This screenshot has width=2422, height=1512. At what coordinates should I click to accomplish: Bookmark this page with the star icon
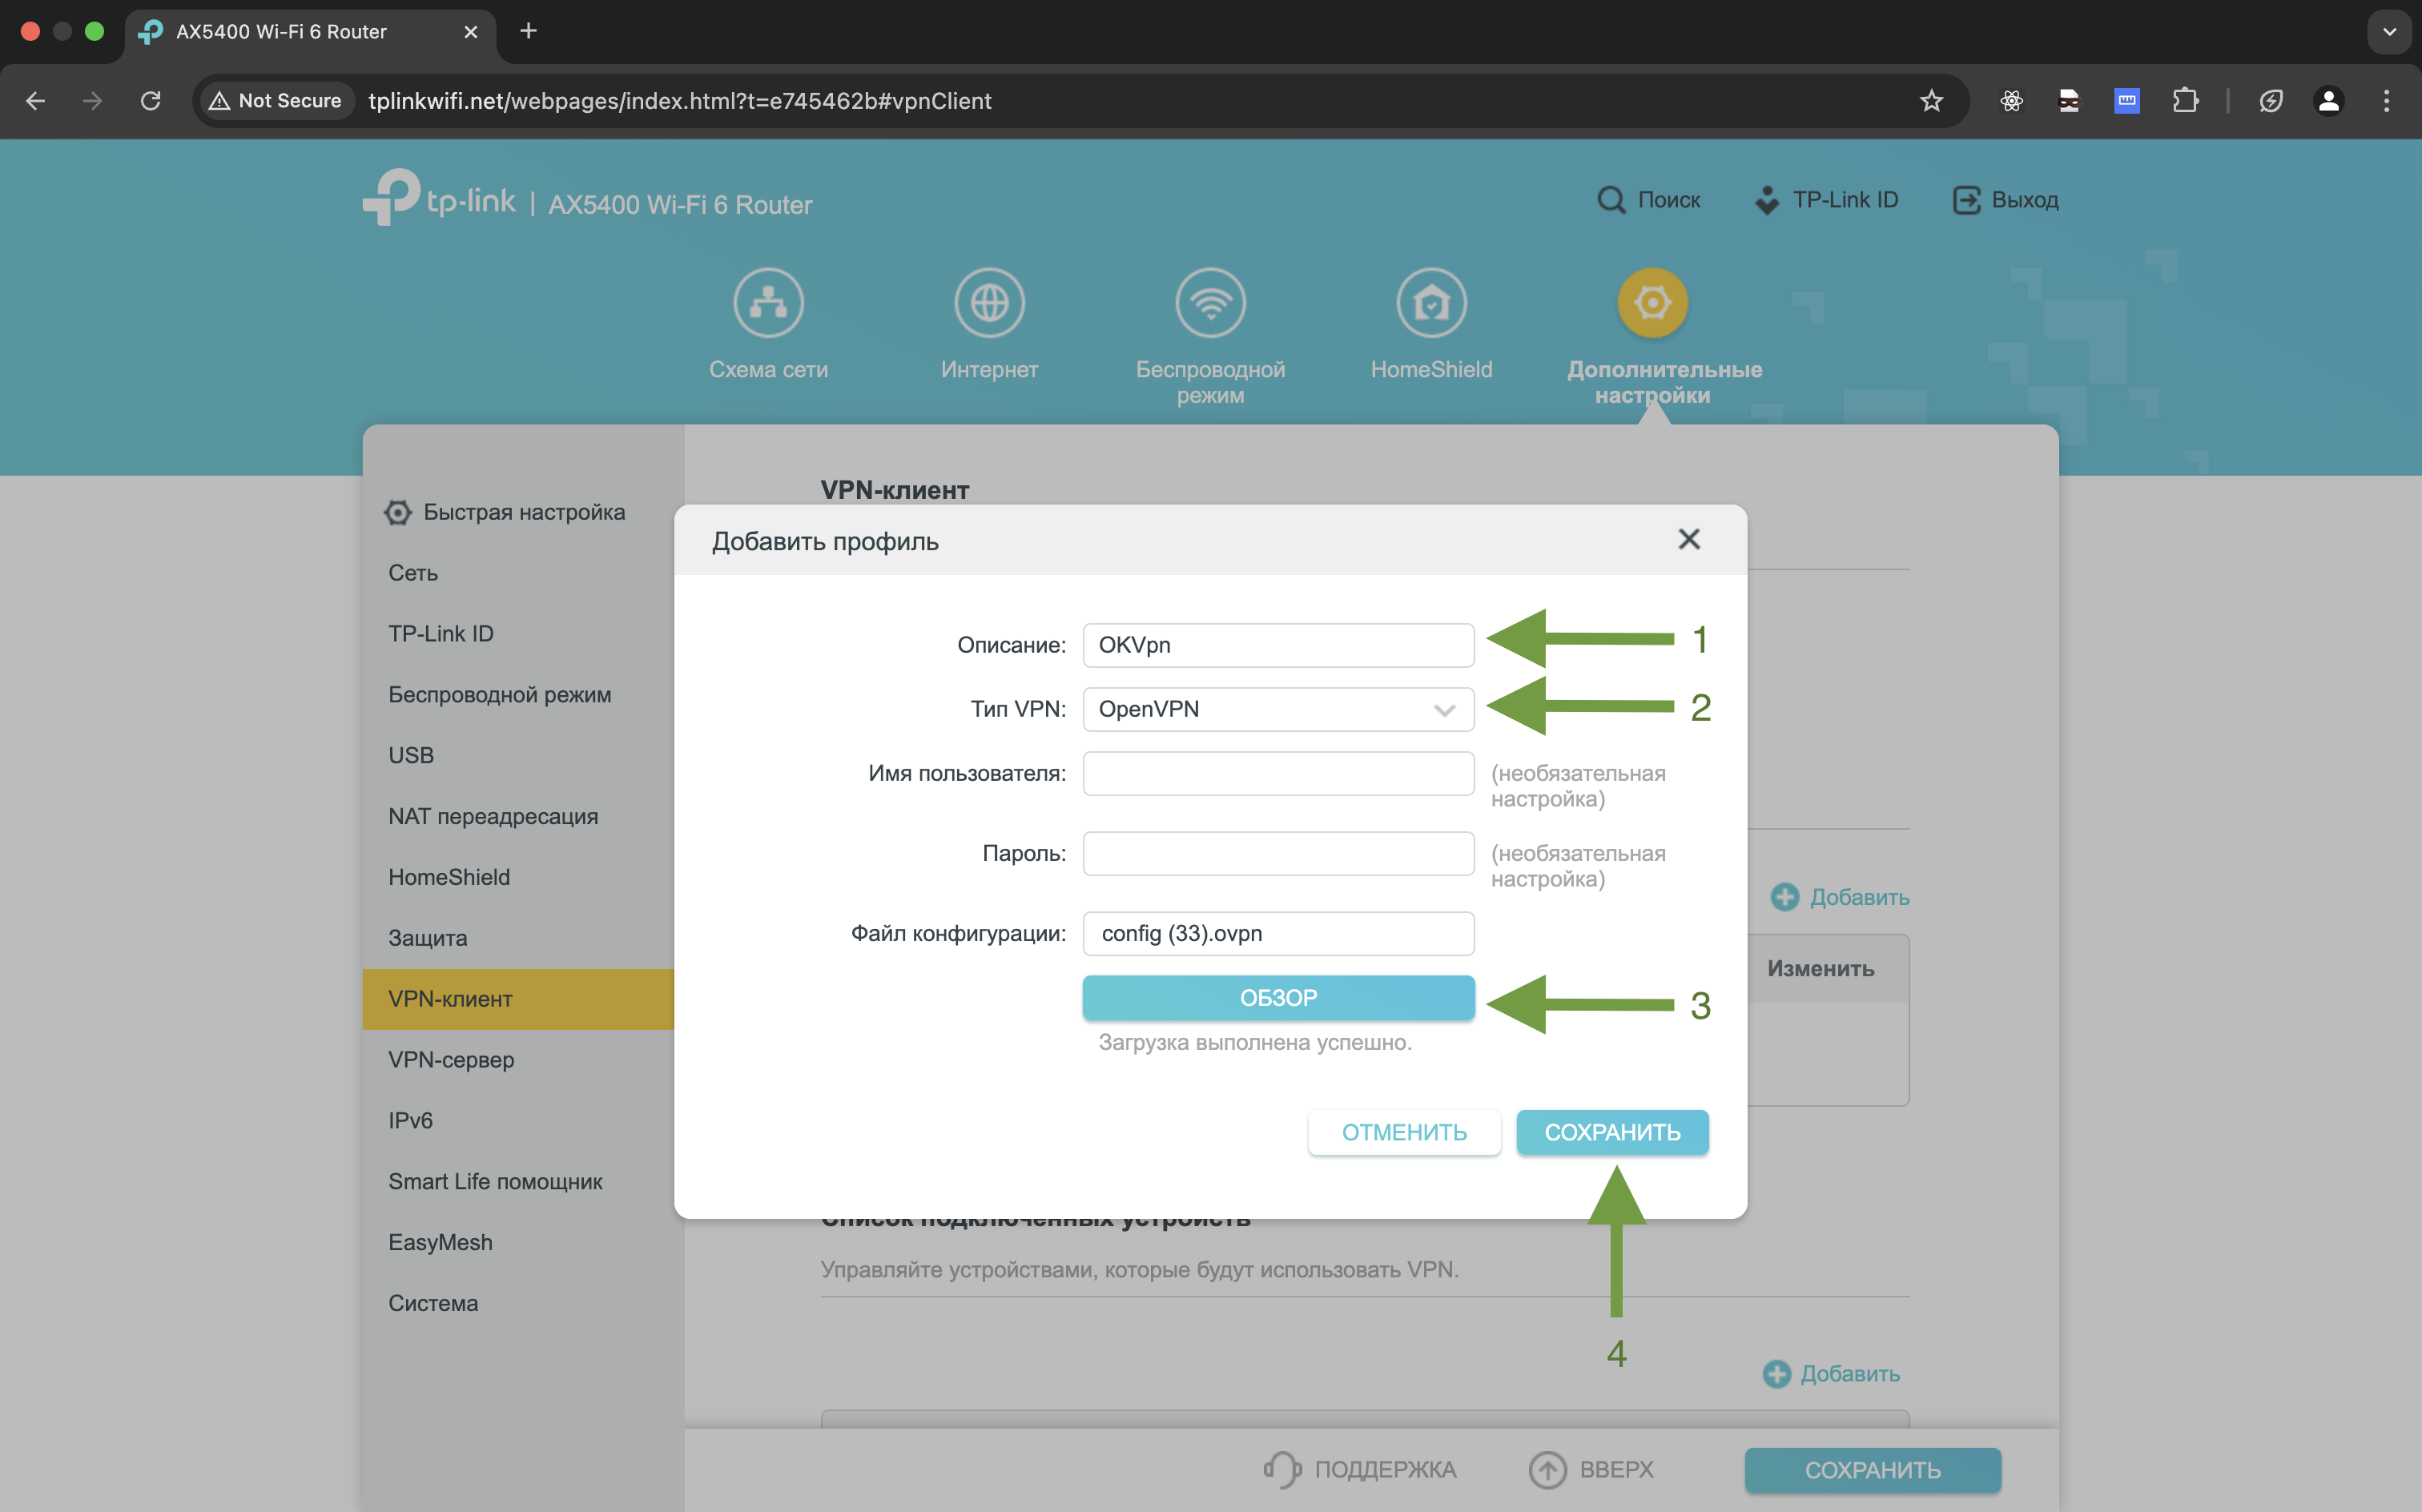tap(1931, 101)
